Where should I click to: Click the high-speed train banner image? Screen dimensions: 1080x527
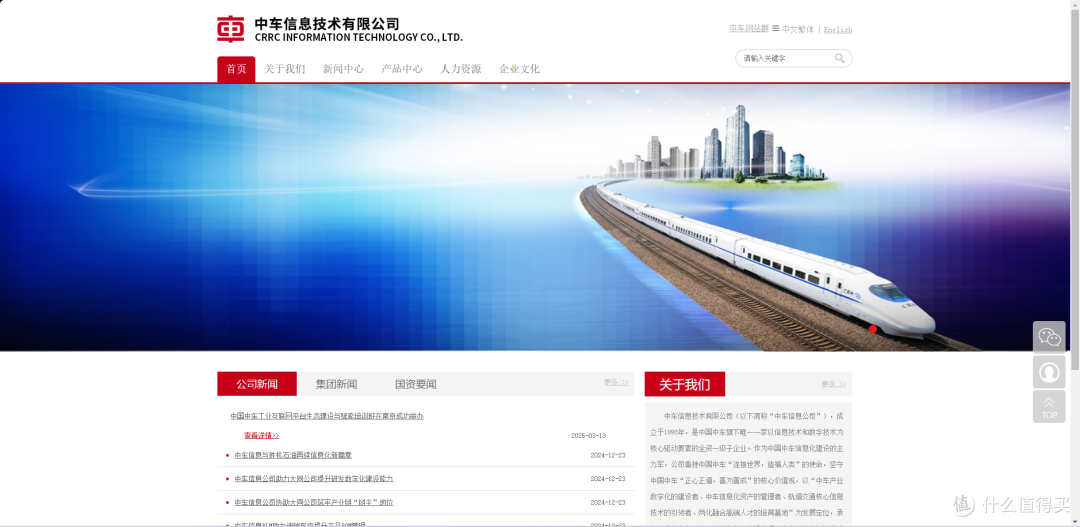(535, 217)
